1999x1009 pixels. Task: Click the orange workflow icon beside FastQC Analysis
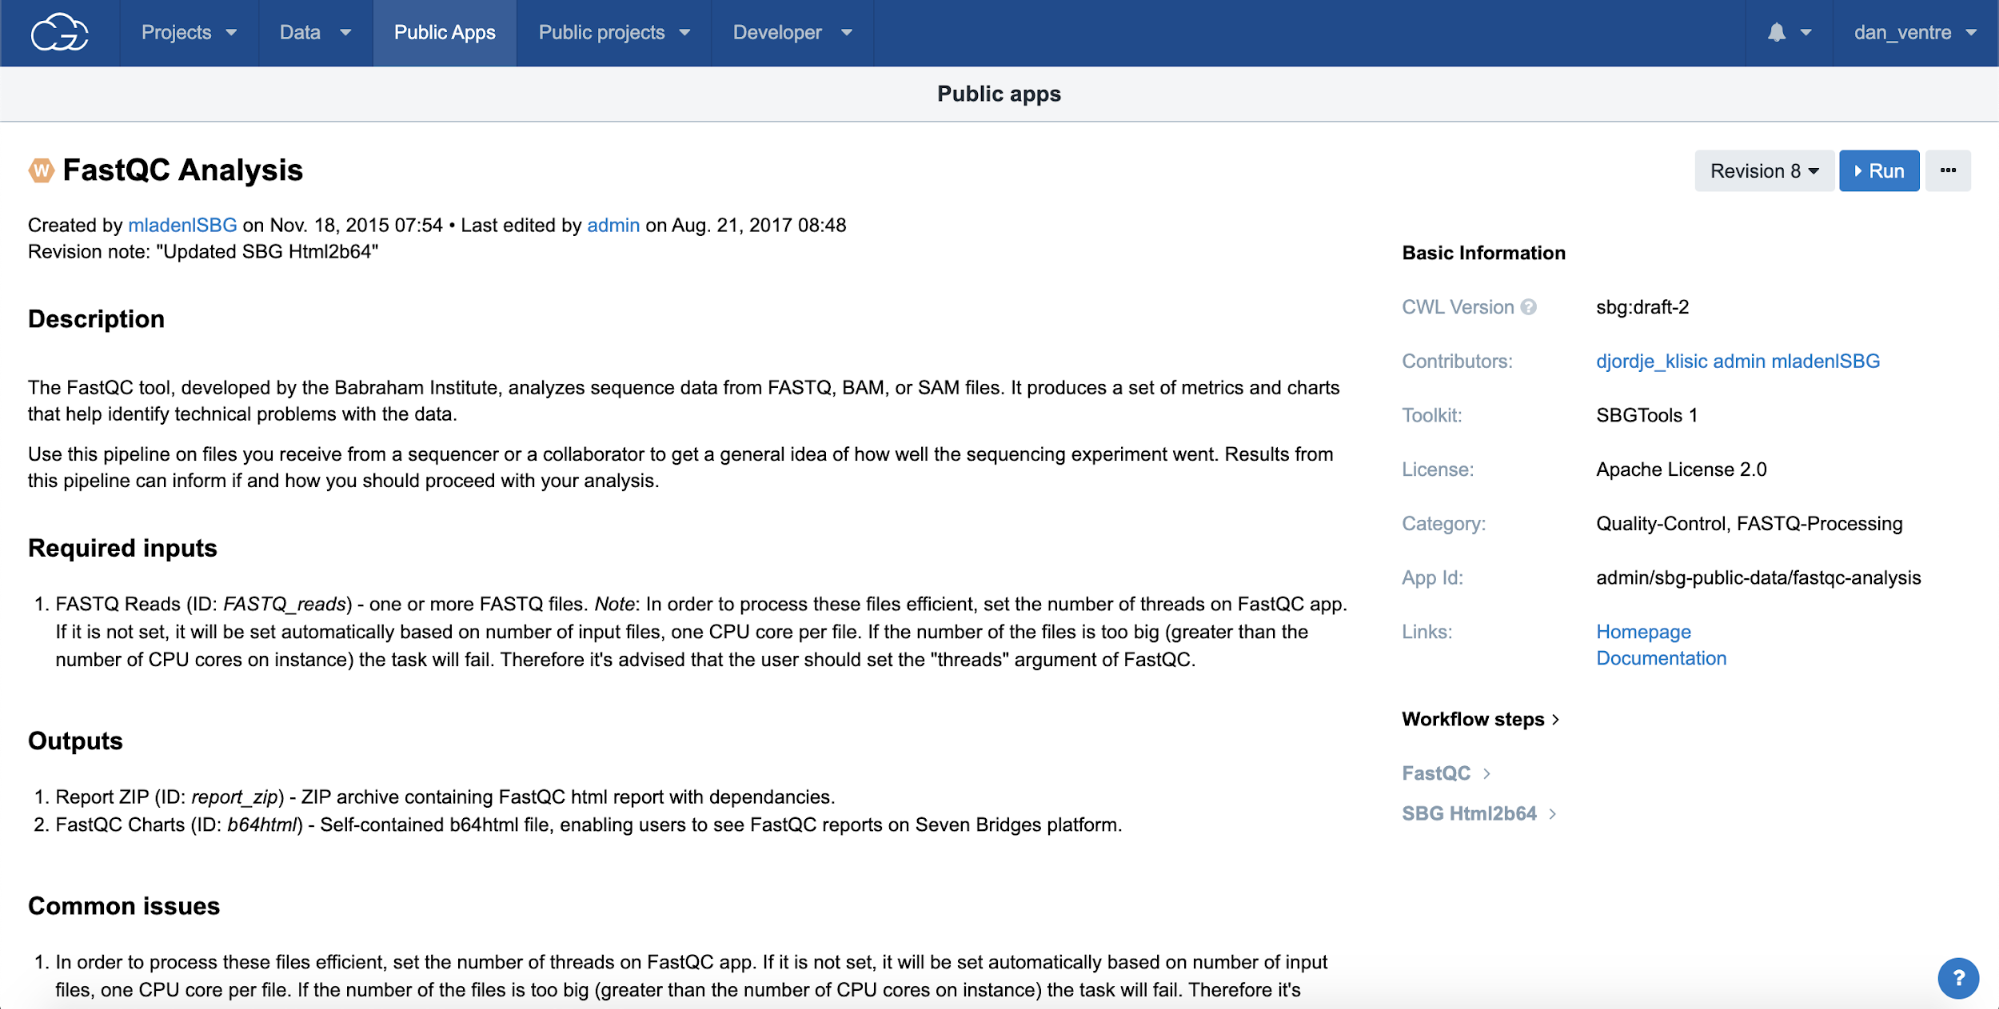[x=41, y=170]
